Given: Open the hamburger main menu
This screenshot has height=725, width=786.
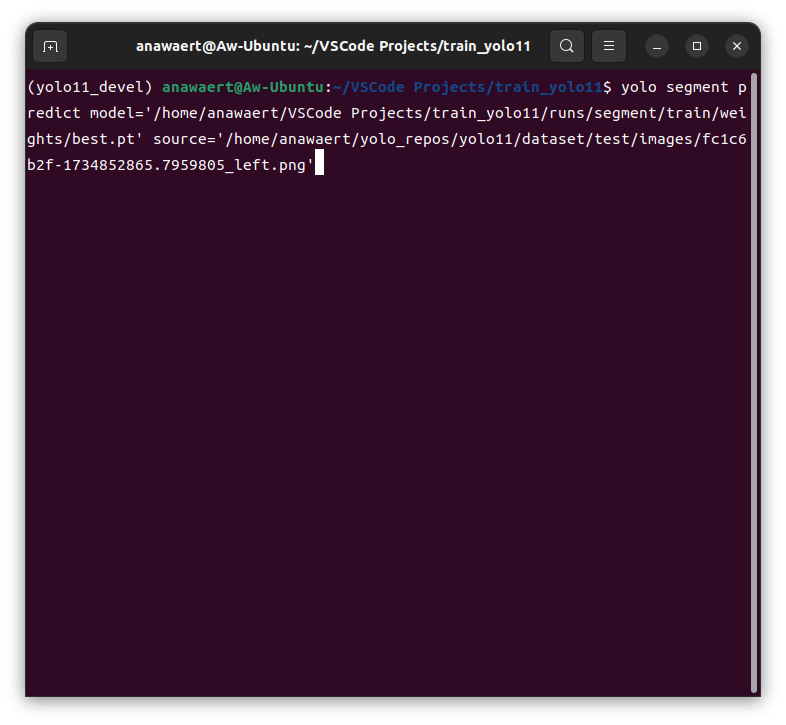Looking at the screenshot, I should pos(609,46).
